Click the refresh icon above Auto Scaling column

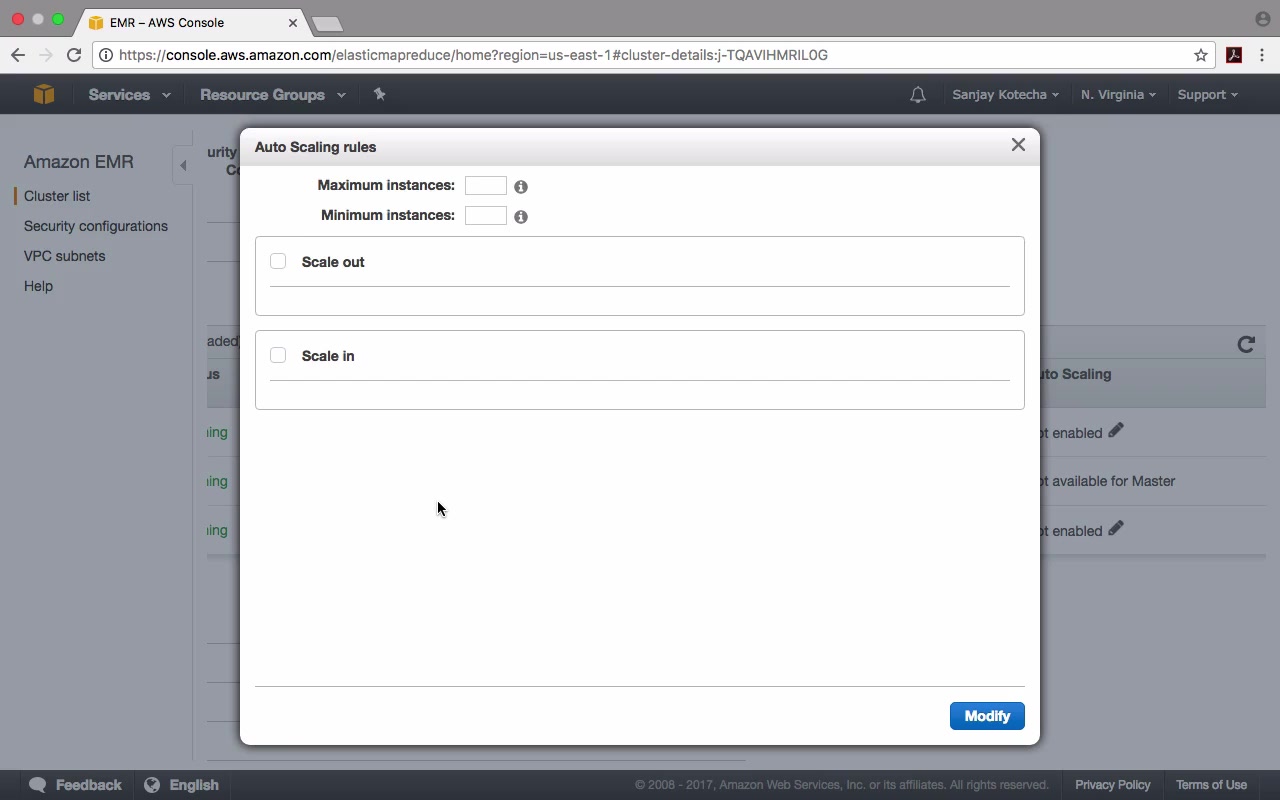pyautogui.click(x=1246, y=344)
